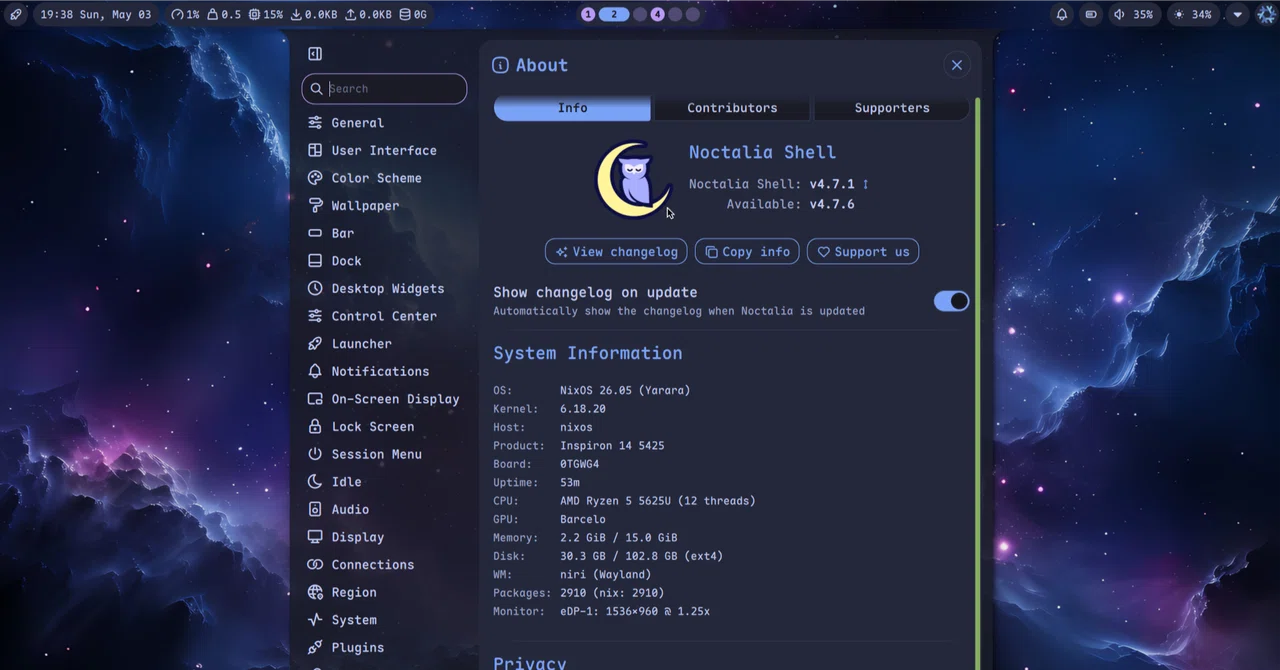Click the Lock Screen padlock icon

point(315,426)
